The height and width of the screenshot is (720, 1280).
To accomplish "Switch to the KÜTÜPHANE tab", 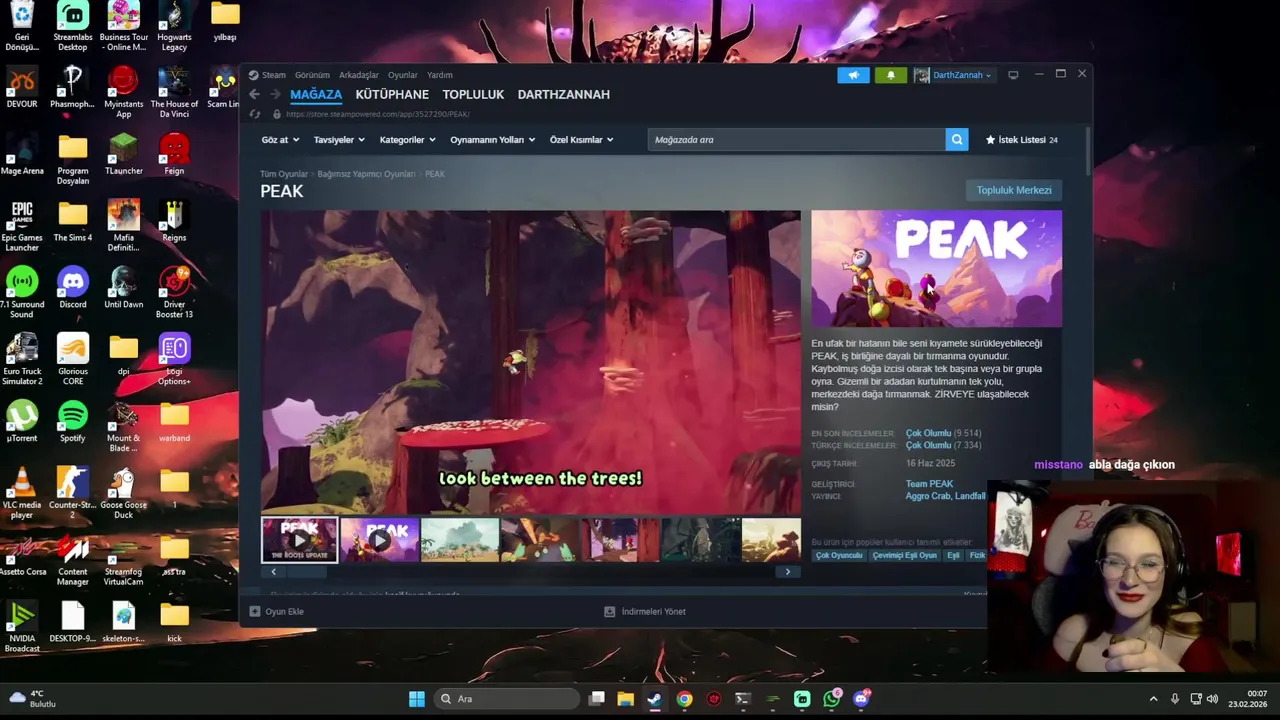I will pyautogui.click(x=392, y=94).
